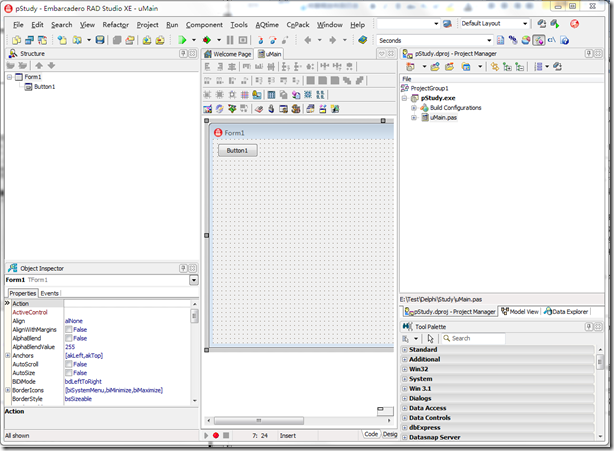Pause the program with the pause icon
Screen dimensions: 614x451
coord(230,40)
